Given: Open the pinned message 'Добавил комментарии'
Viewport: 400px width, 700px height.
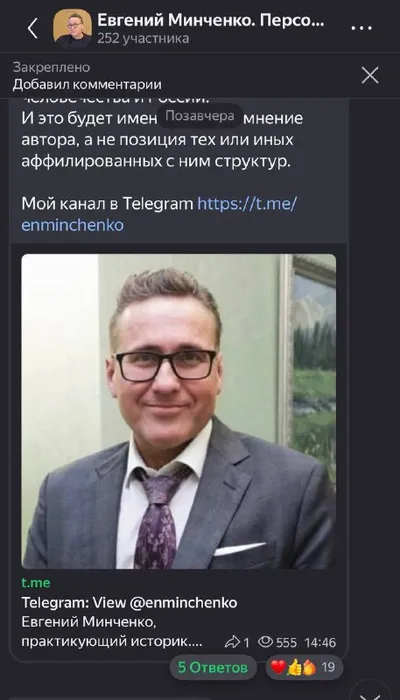Looking at the screenshot, I should tap(87, 84).
